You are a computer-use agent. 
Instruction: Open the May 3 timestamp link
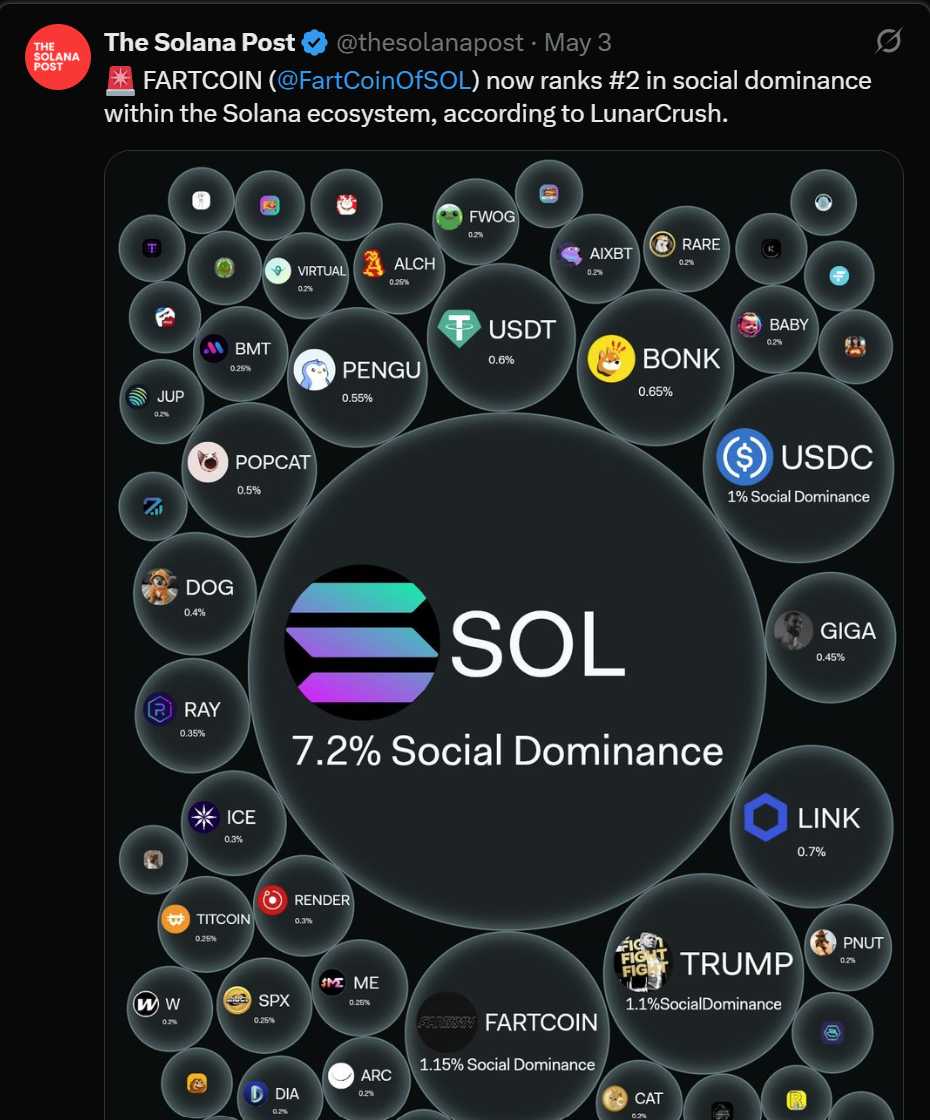578,43
